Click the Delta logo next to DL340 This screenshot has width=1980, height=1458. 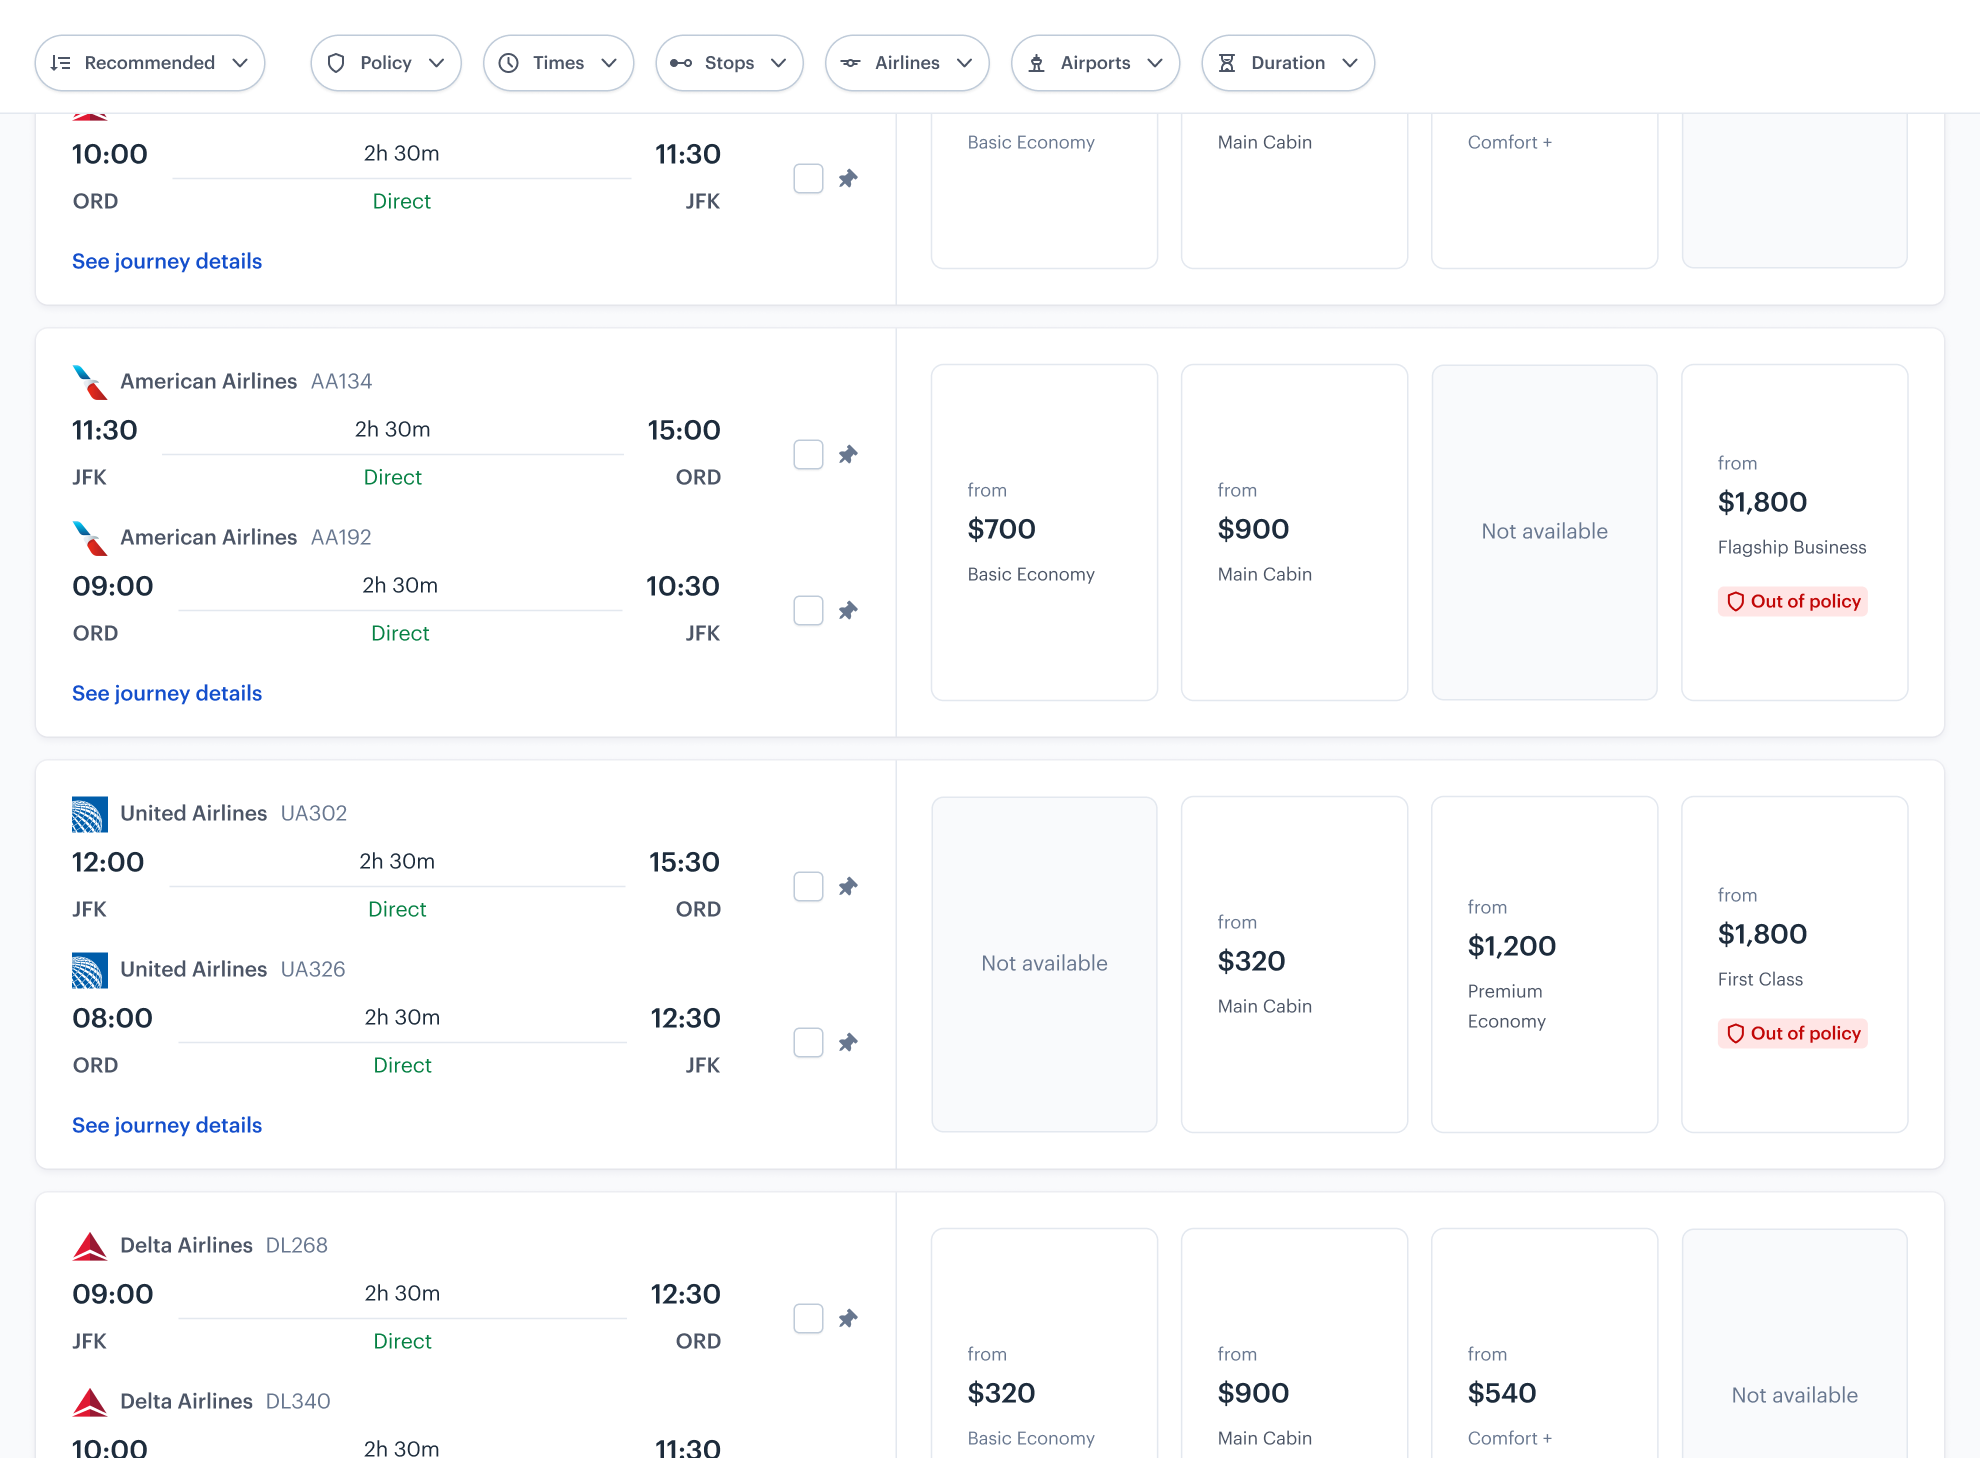pos(90,1402)
